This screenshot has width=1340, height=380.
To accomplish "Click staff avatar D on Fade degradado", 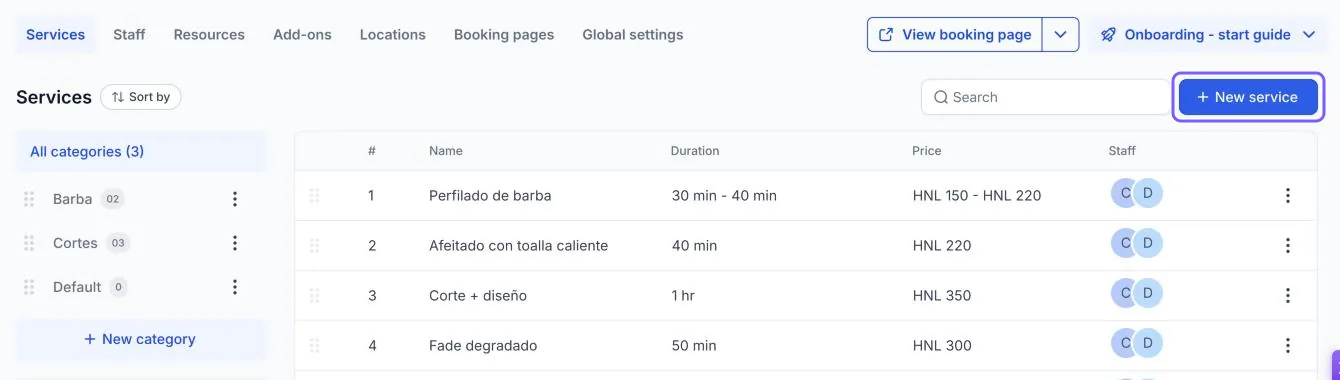I will pos(1148,343).
